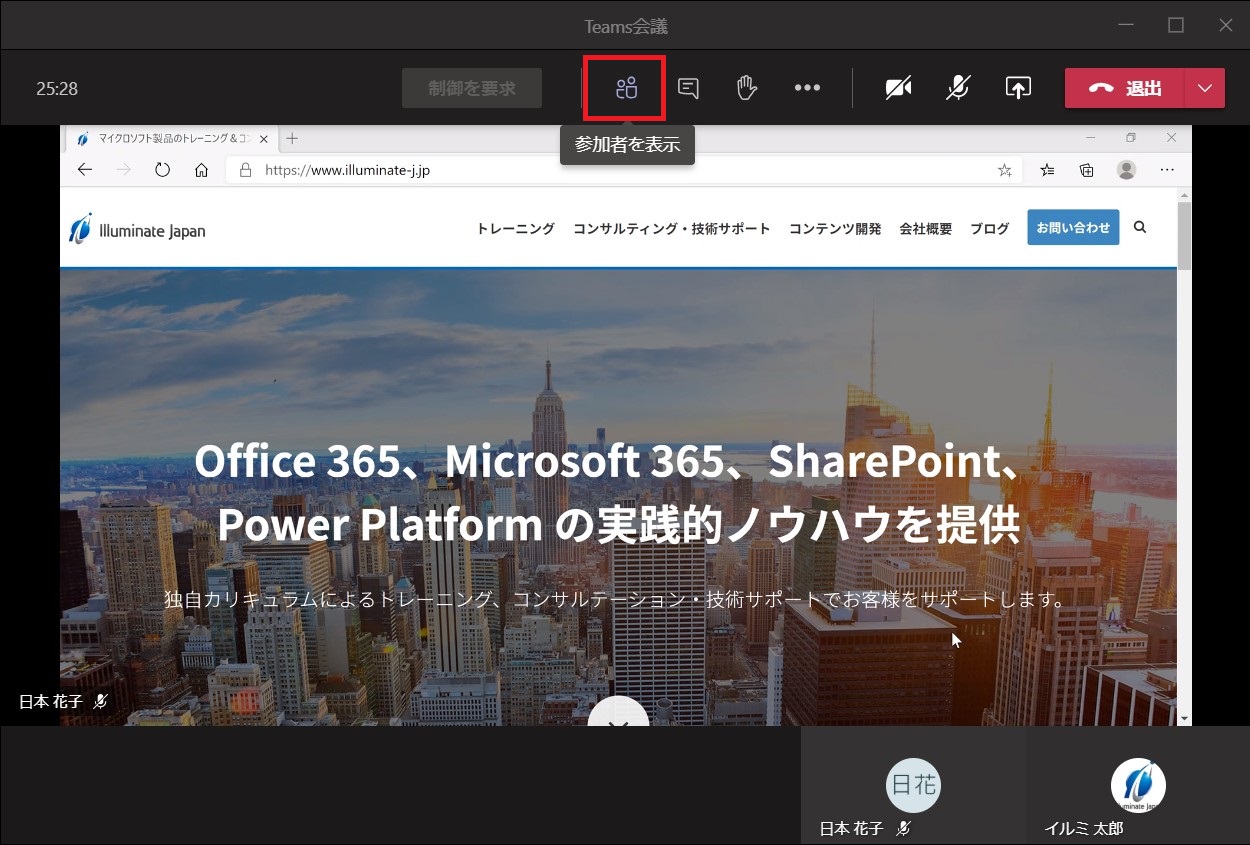Expand the leave options arrow next to 退出

click(x=1205, y=88)
